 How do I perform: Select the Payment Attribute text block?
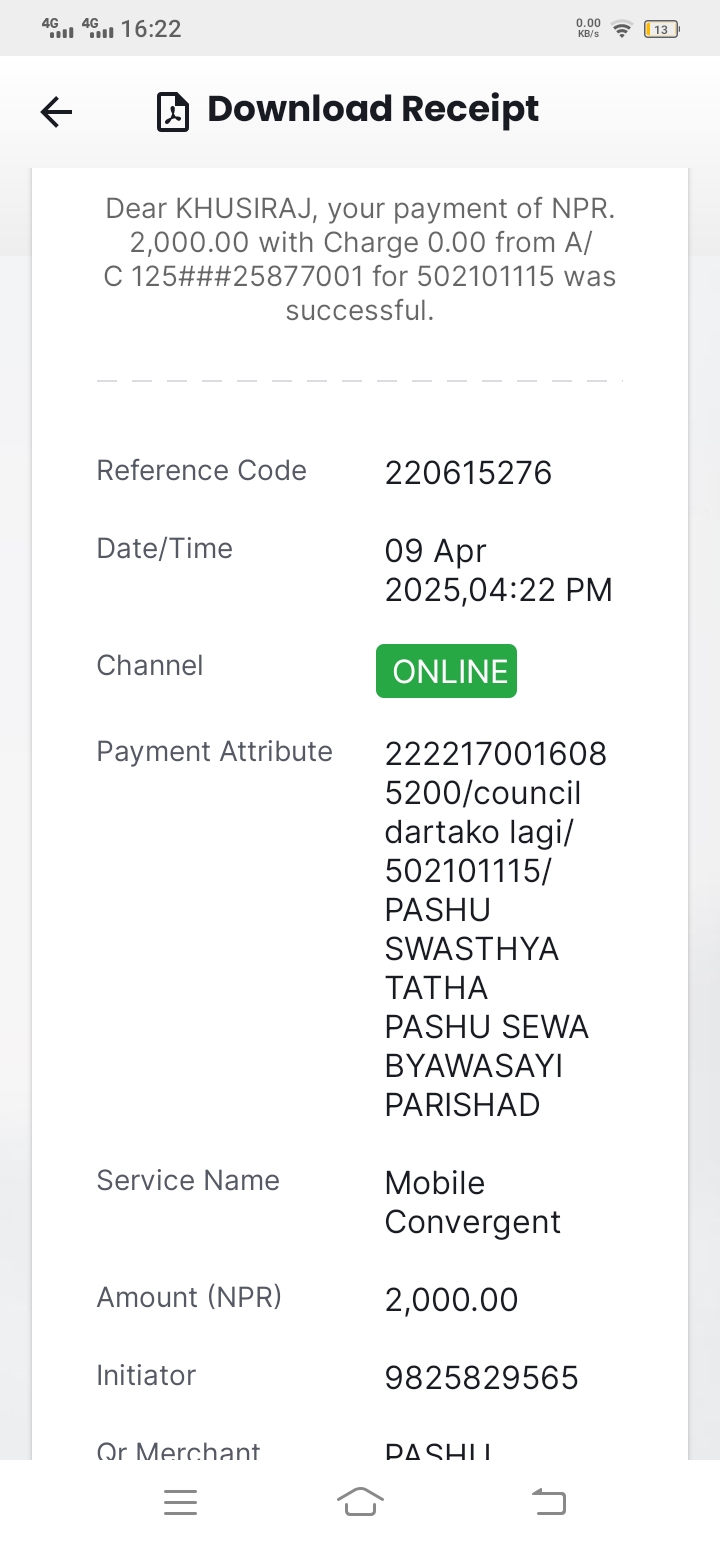click(496, 929)
